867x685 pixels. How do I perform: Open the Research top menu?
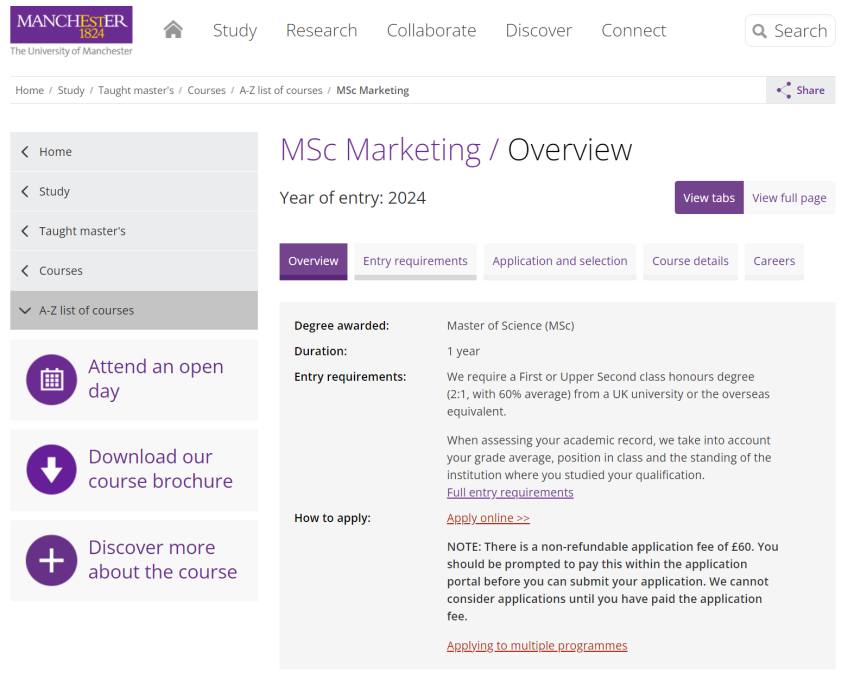click(x=321, y=30)
